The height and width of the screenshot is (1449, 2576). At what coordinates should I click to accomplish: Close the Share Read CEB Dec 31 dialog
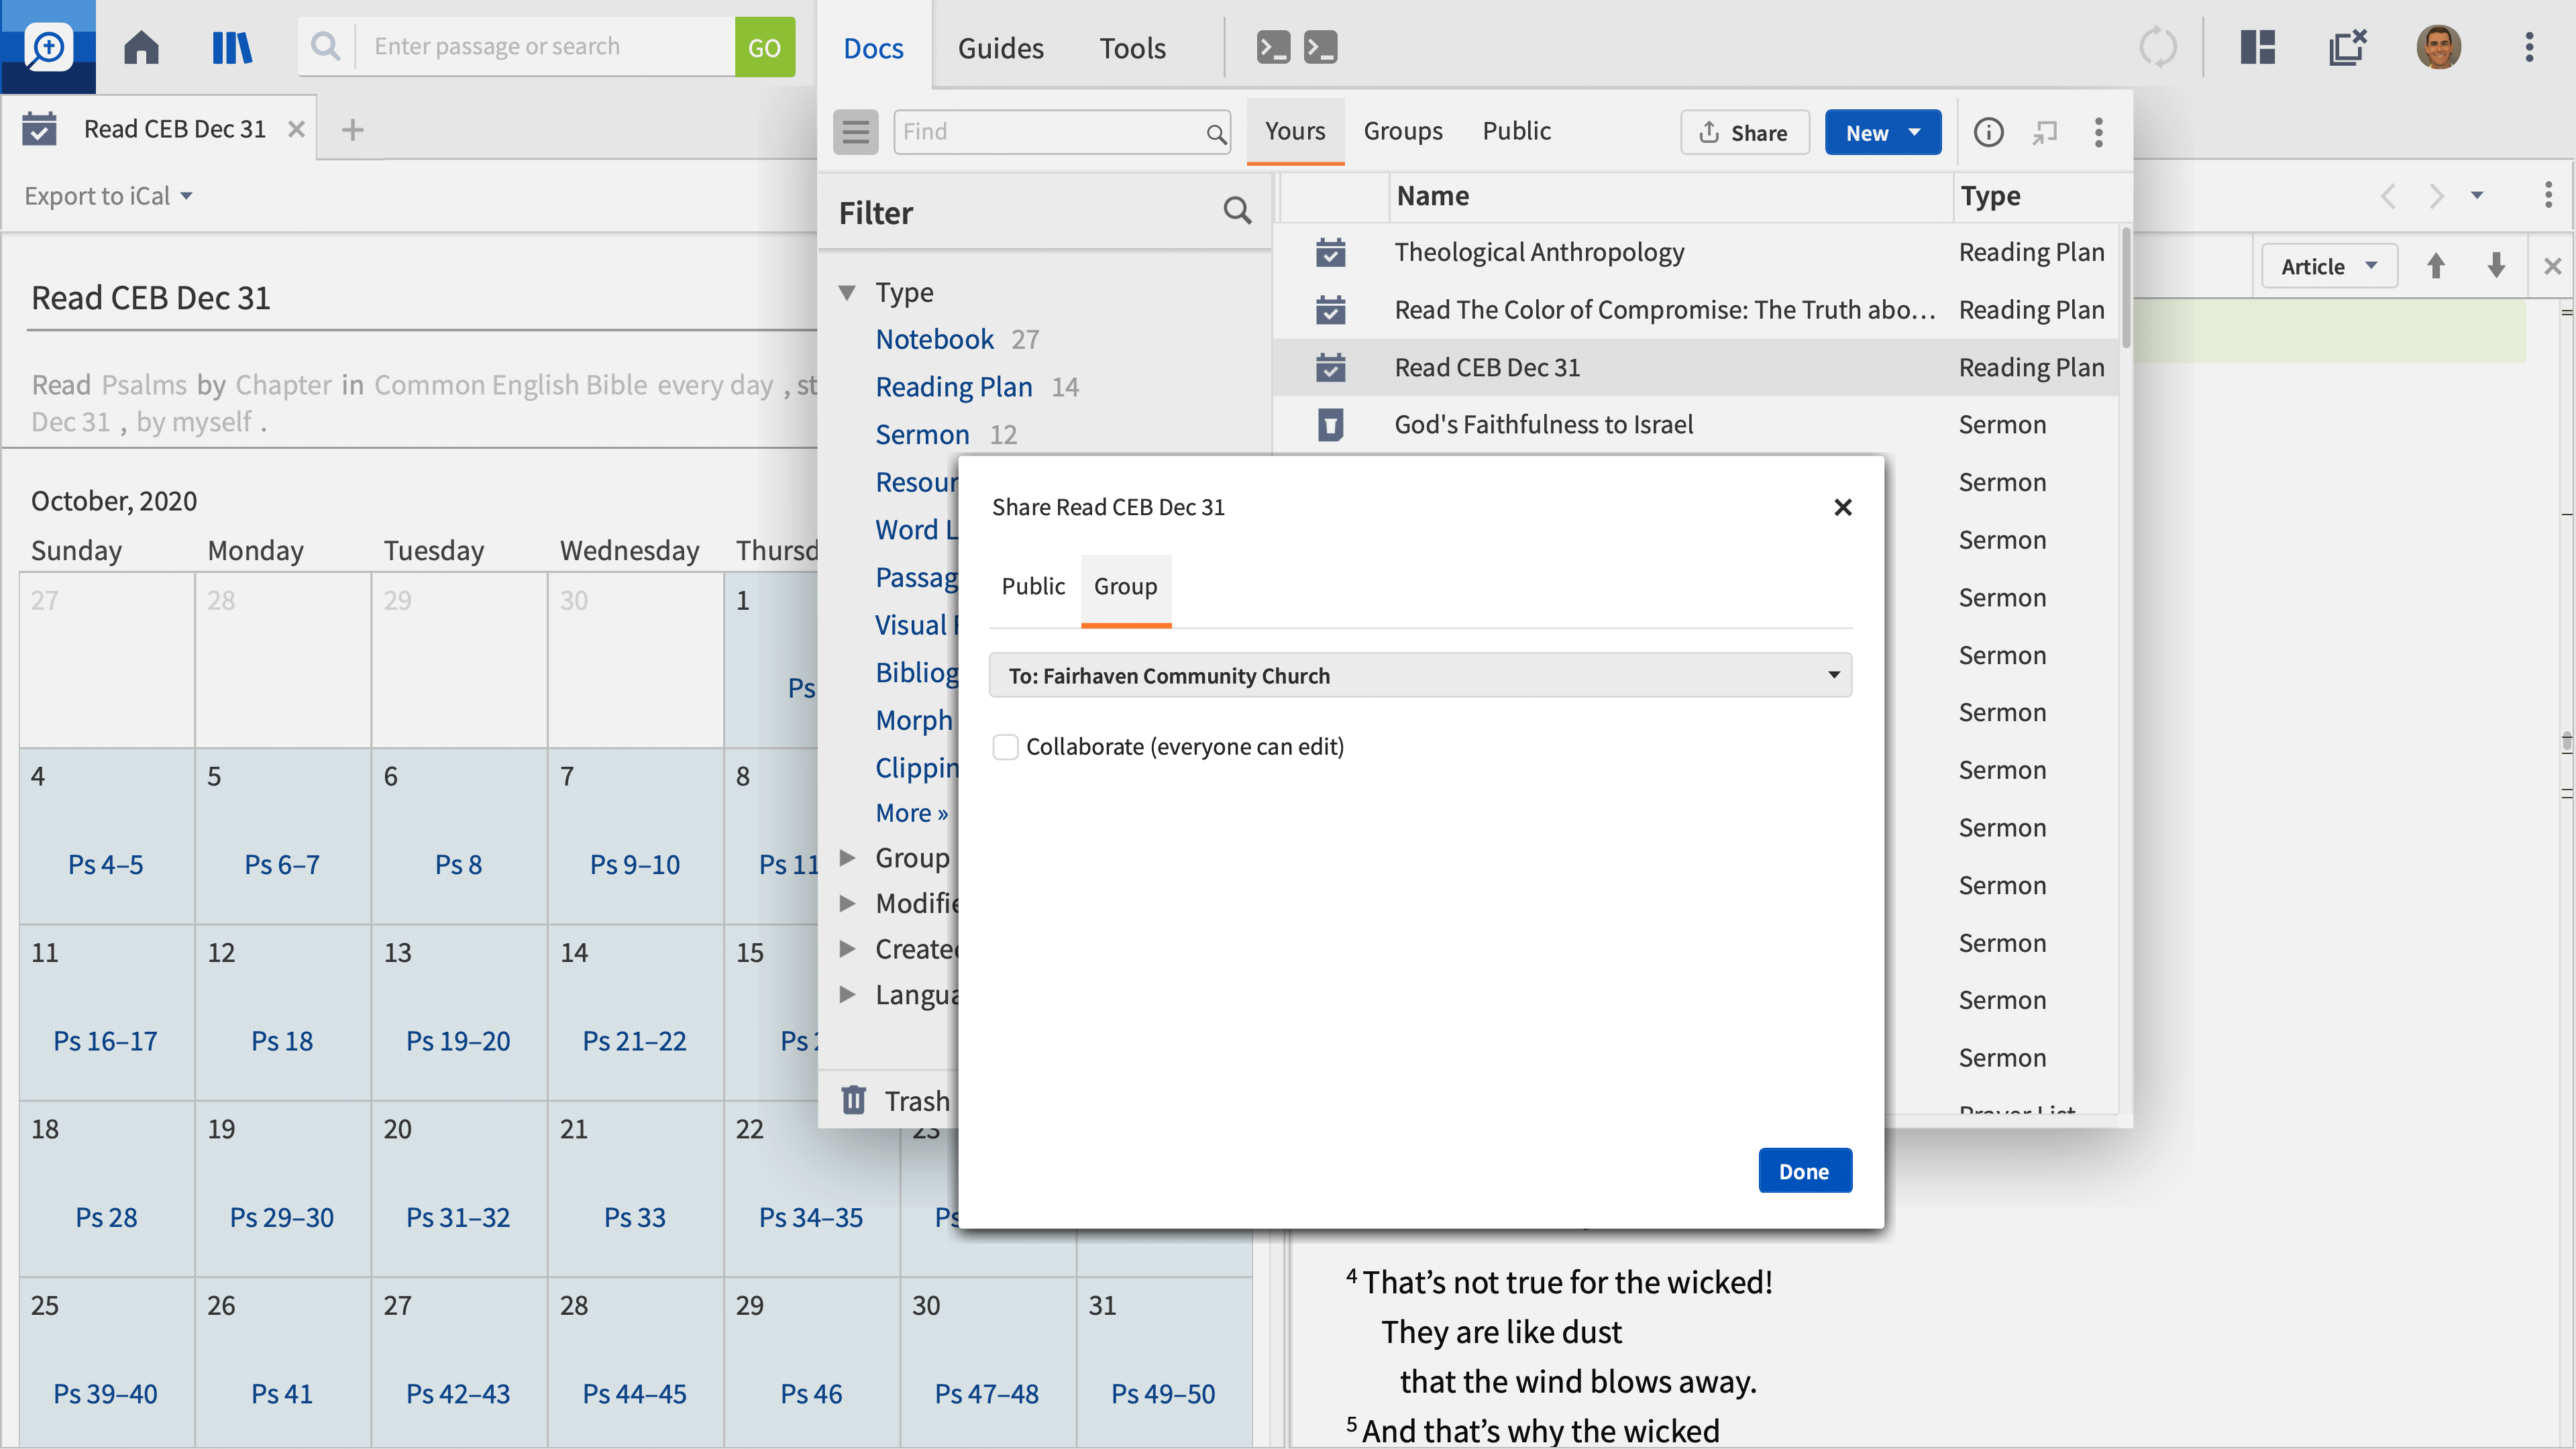pos(1842,507)
